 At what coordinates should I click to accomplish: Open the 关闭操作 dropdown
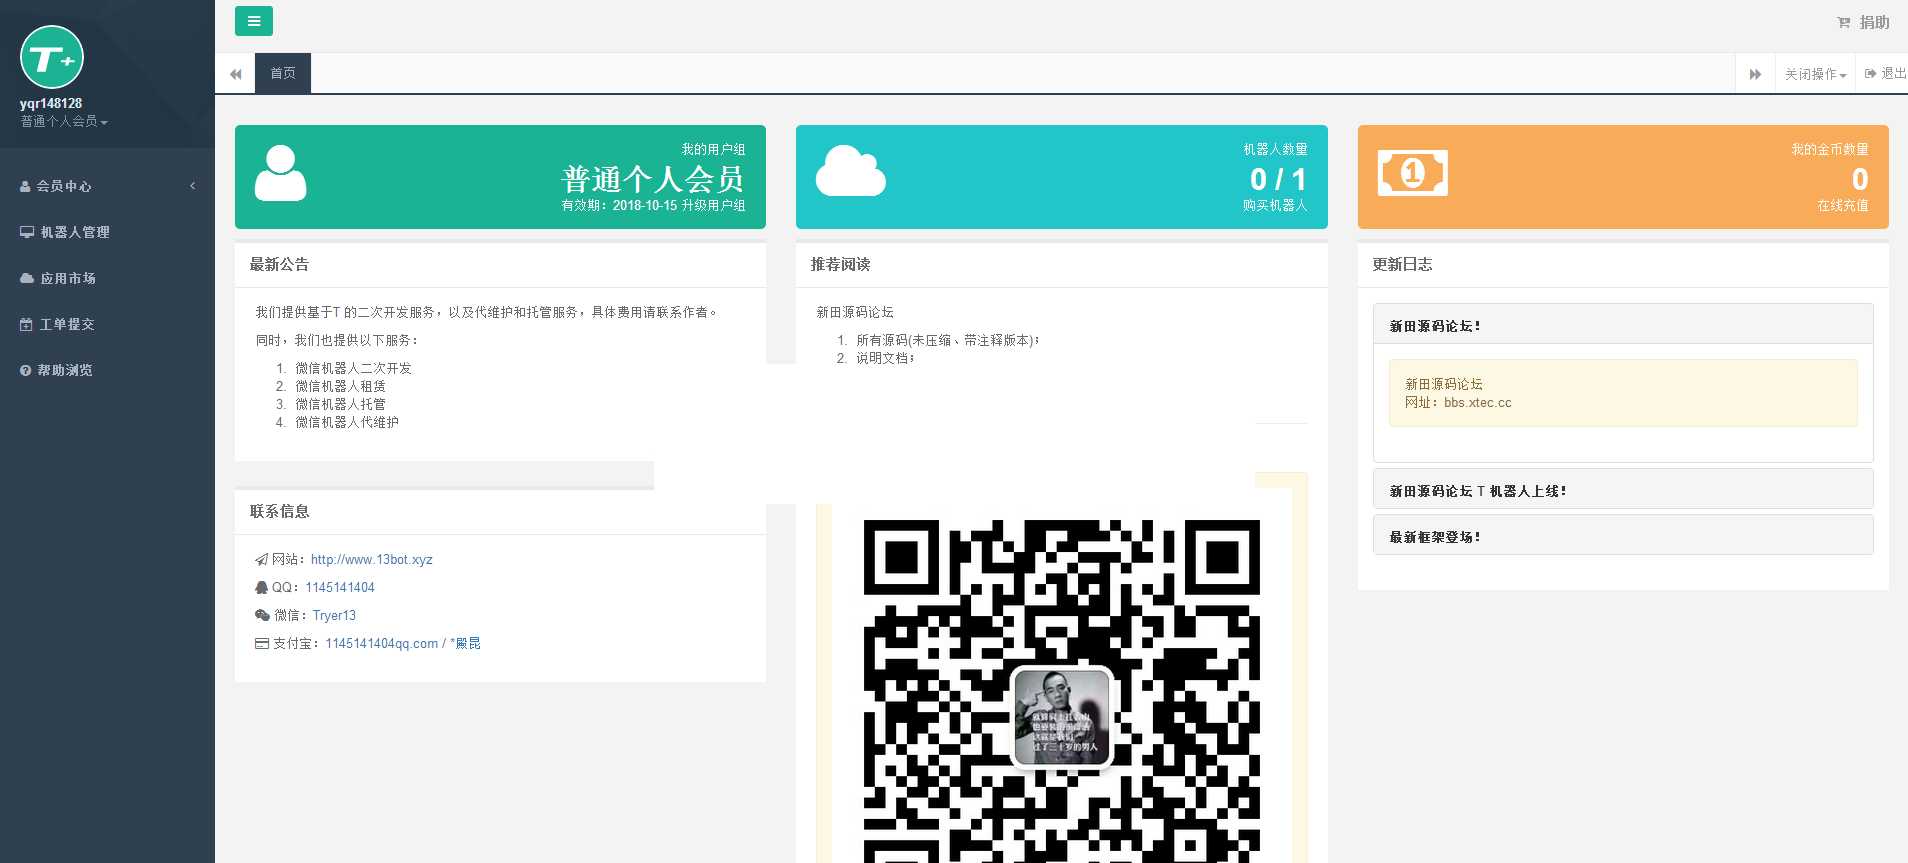point(1815,74)
